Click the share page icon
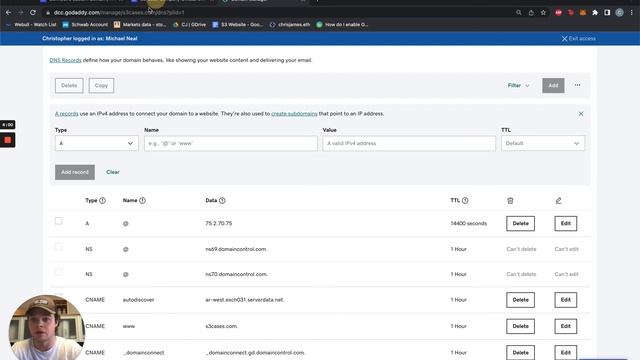This screenshot has width=640, height=360. [x=531, y=13]
